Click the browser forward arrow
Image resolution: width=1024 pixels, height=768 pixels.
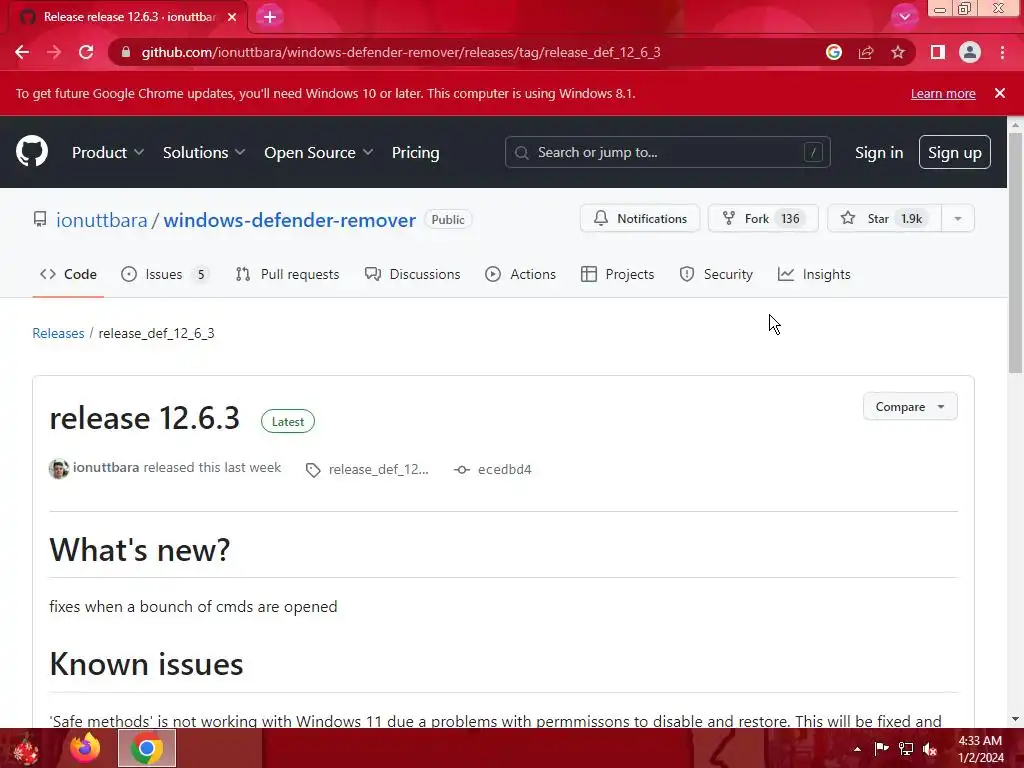(54, 52)
